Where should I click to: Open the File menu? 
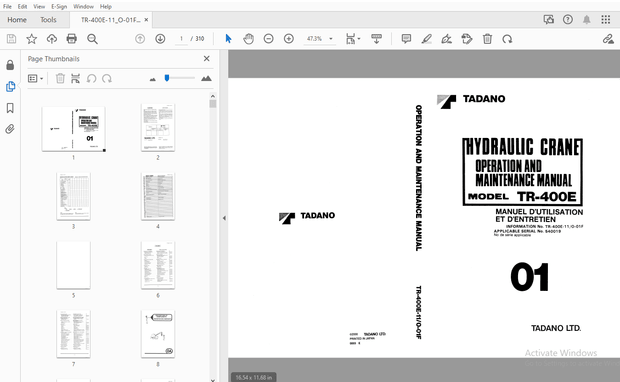tap(7, 6)
